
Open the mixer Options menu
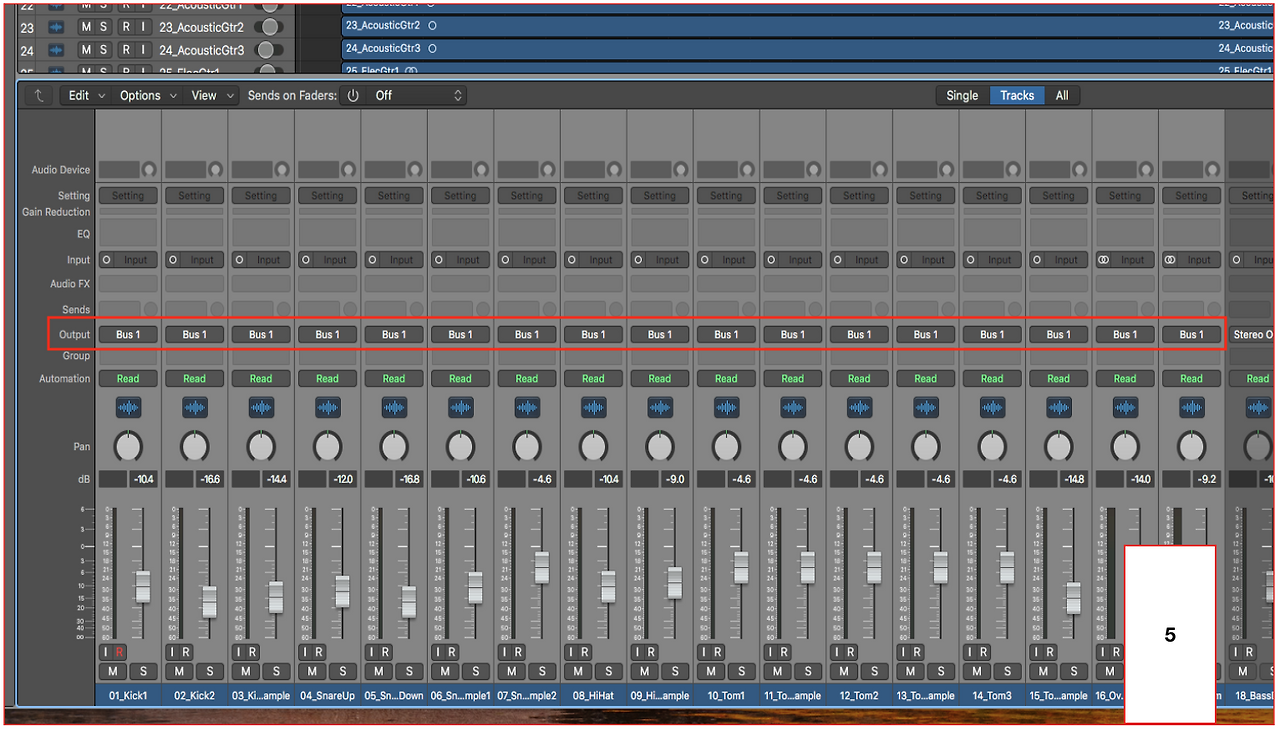[148, 96]
